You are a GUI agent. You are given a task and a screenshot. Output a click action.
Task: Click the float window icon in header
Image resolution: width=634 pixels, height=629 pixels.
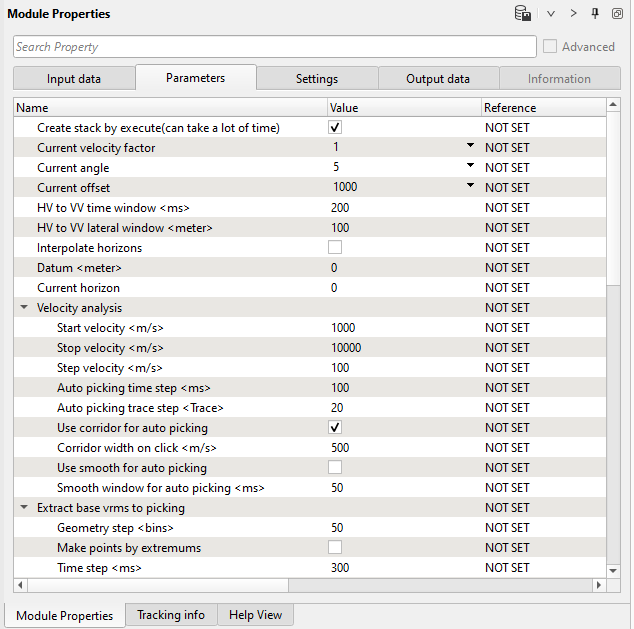click(618, 14)
